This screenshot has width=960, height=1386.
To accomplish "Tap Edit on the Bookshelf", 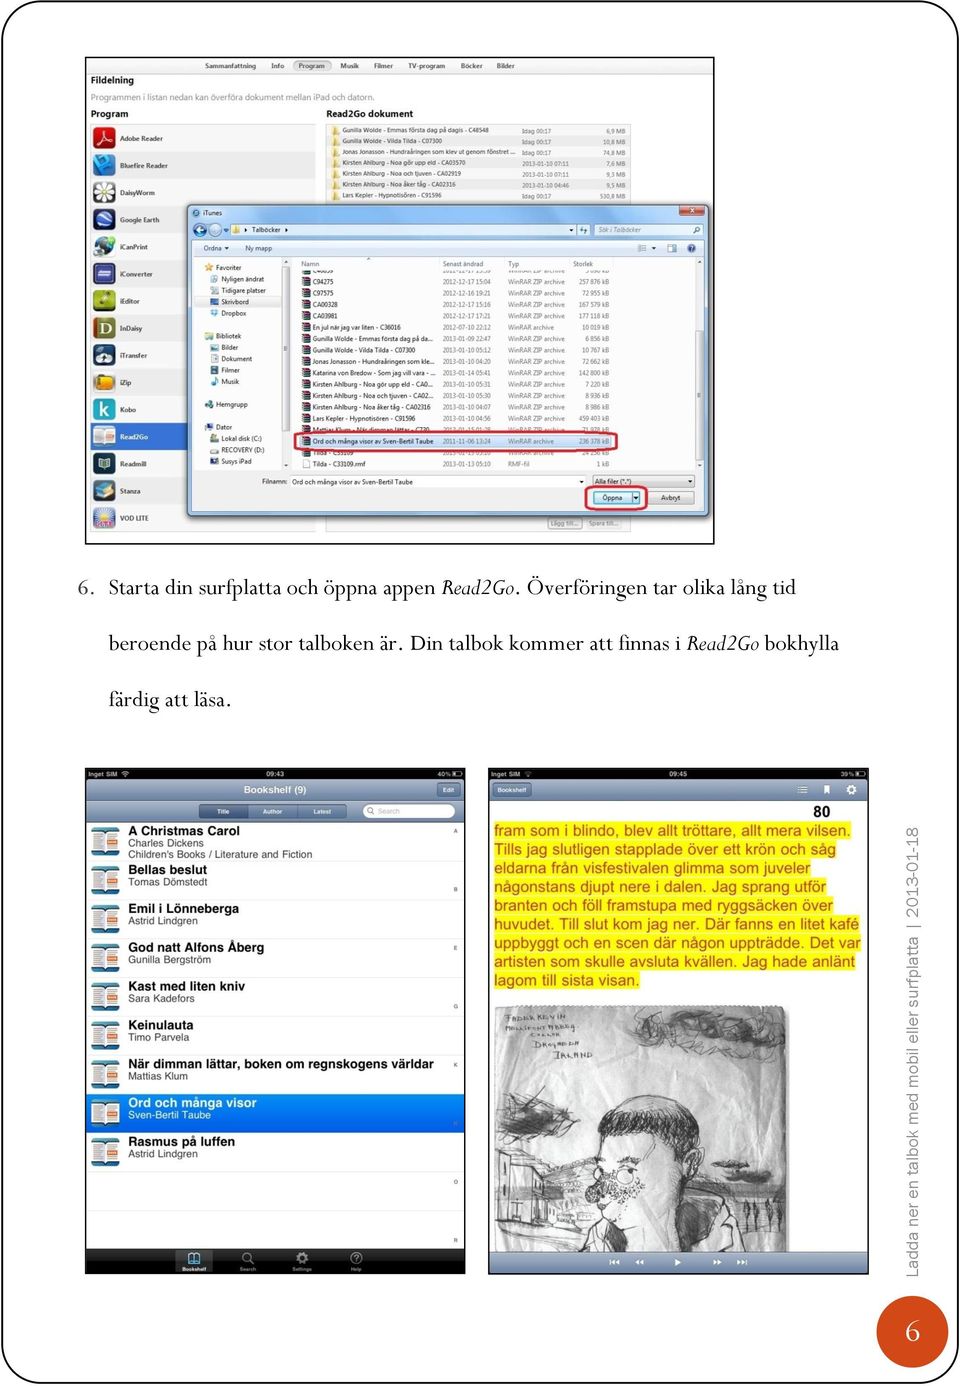I will click(x=448, y=790).
